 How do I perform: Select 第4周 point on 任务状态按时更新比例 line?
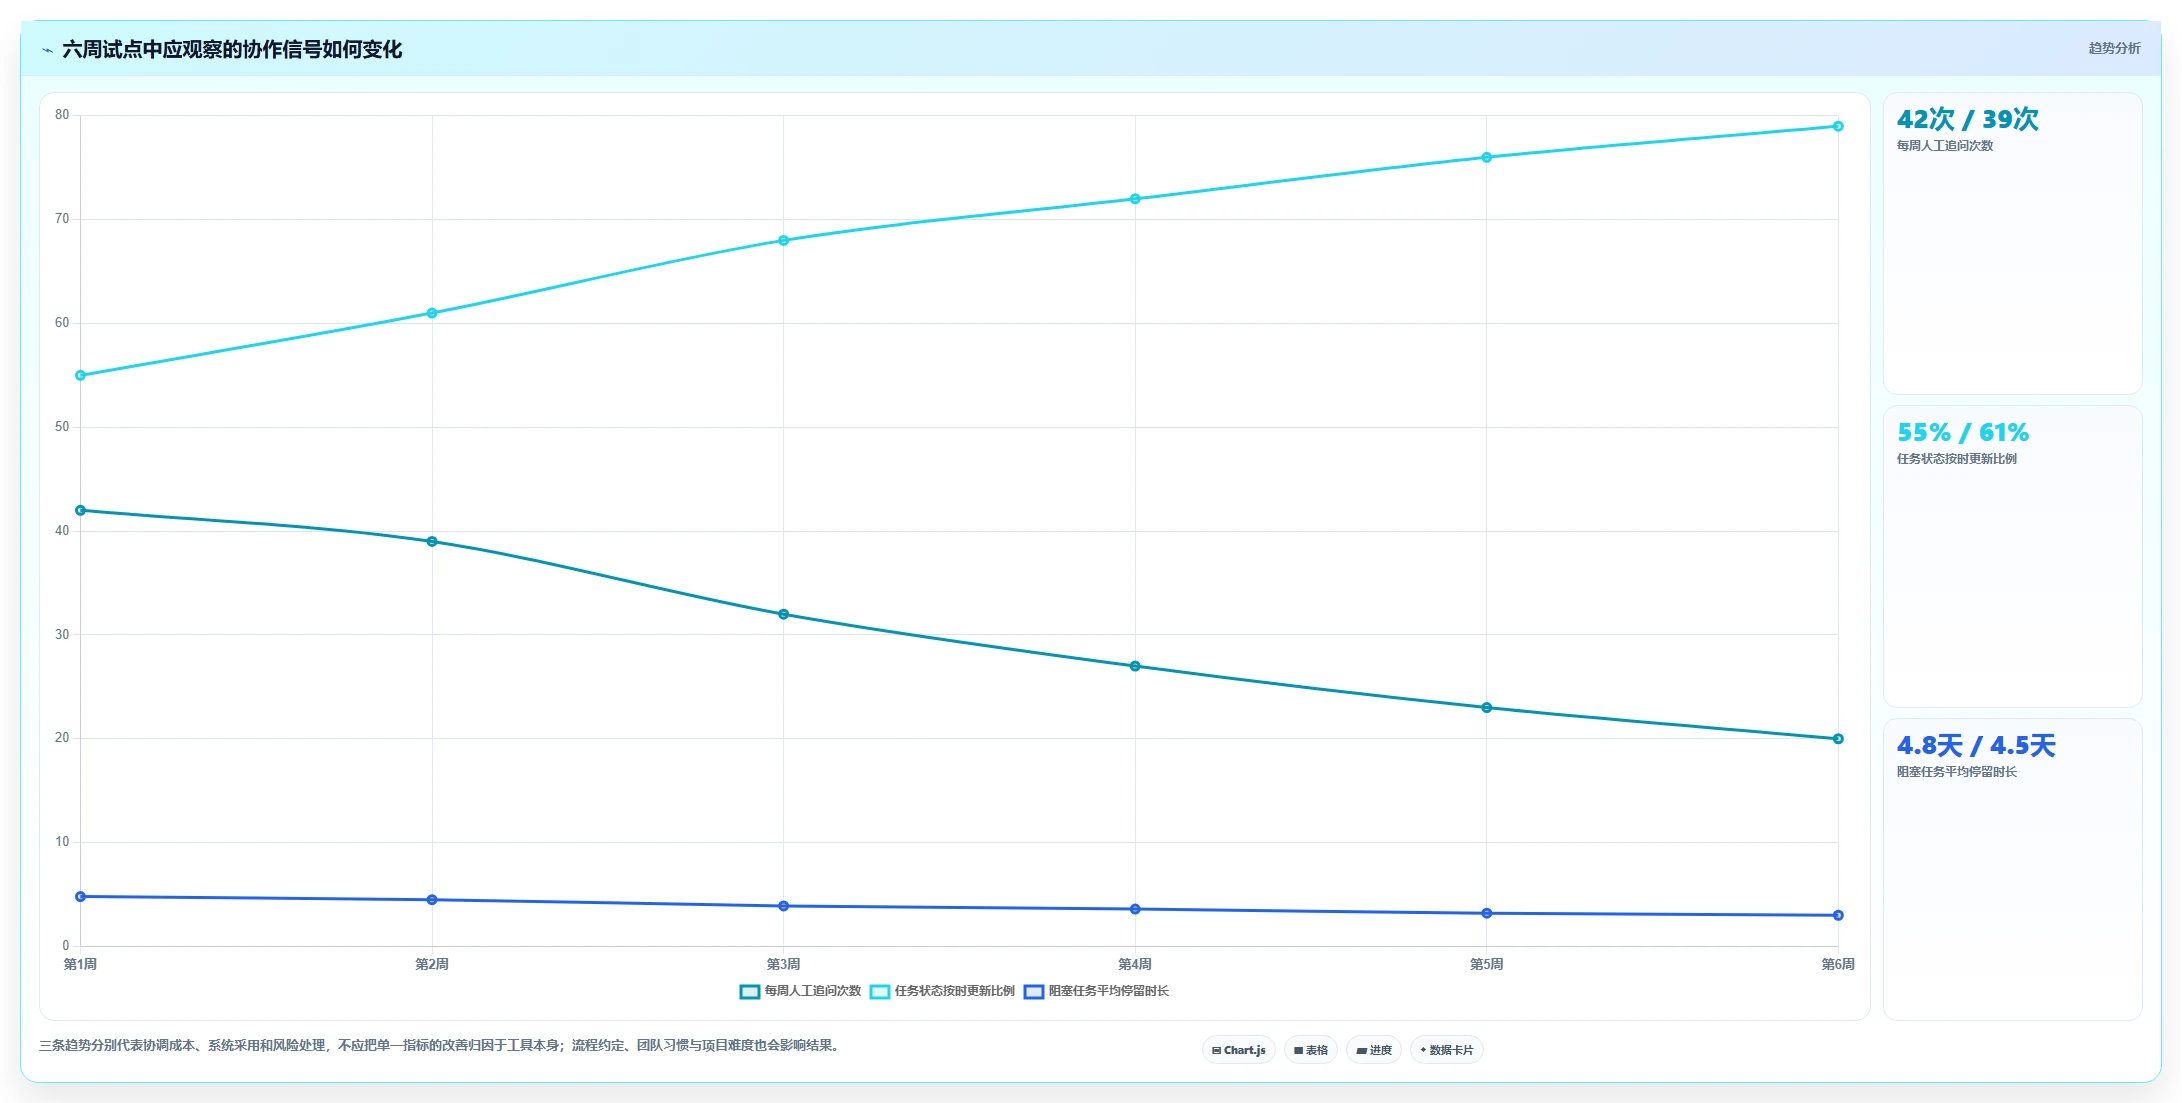1135,199
